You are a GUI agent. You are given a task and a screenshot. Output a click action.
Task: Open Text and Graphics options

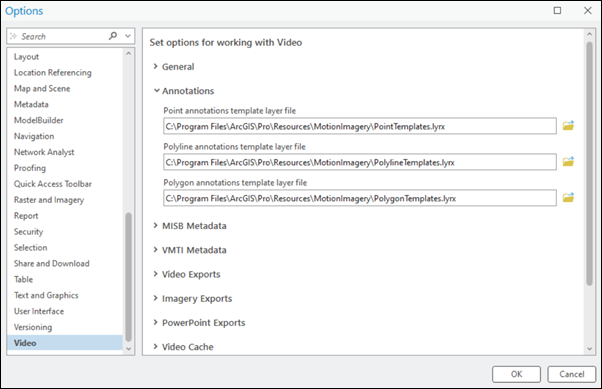coord(65,295)
